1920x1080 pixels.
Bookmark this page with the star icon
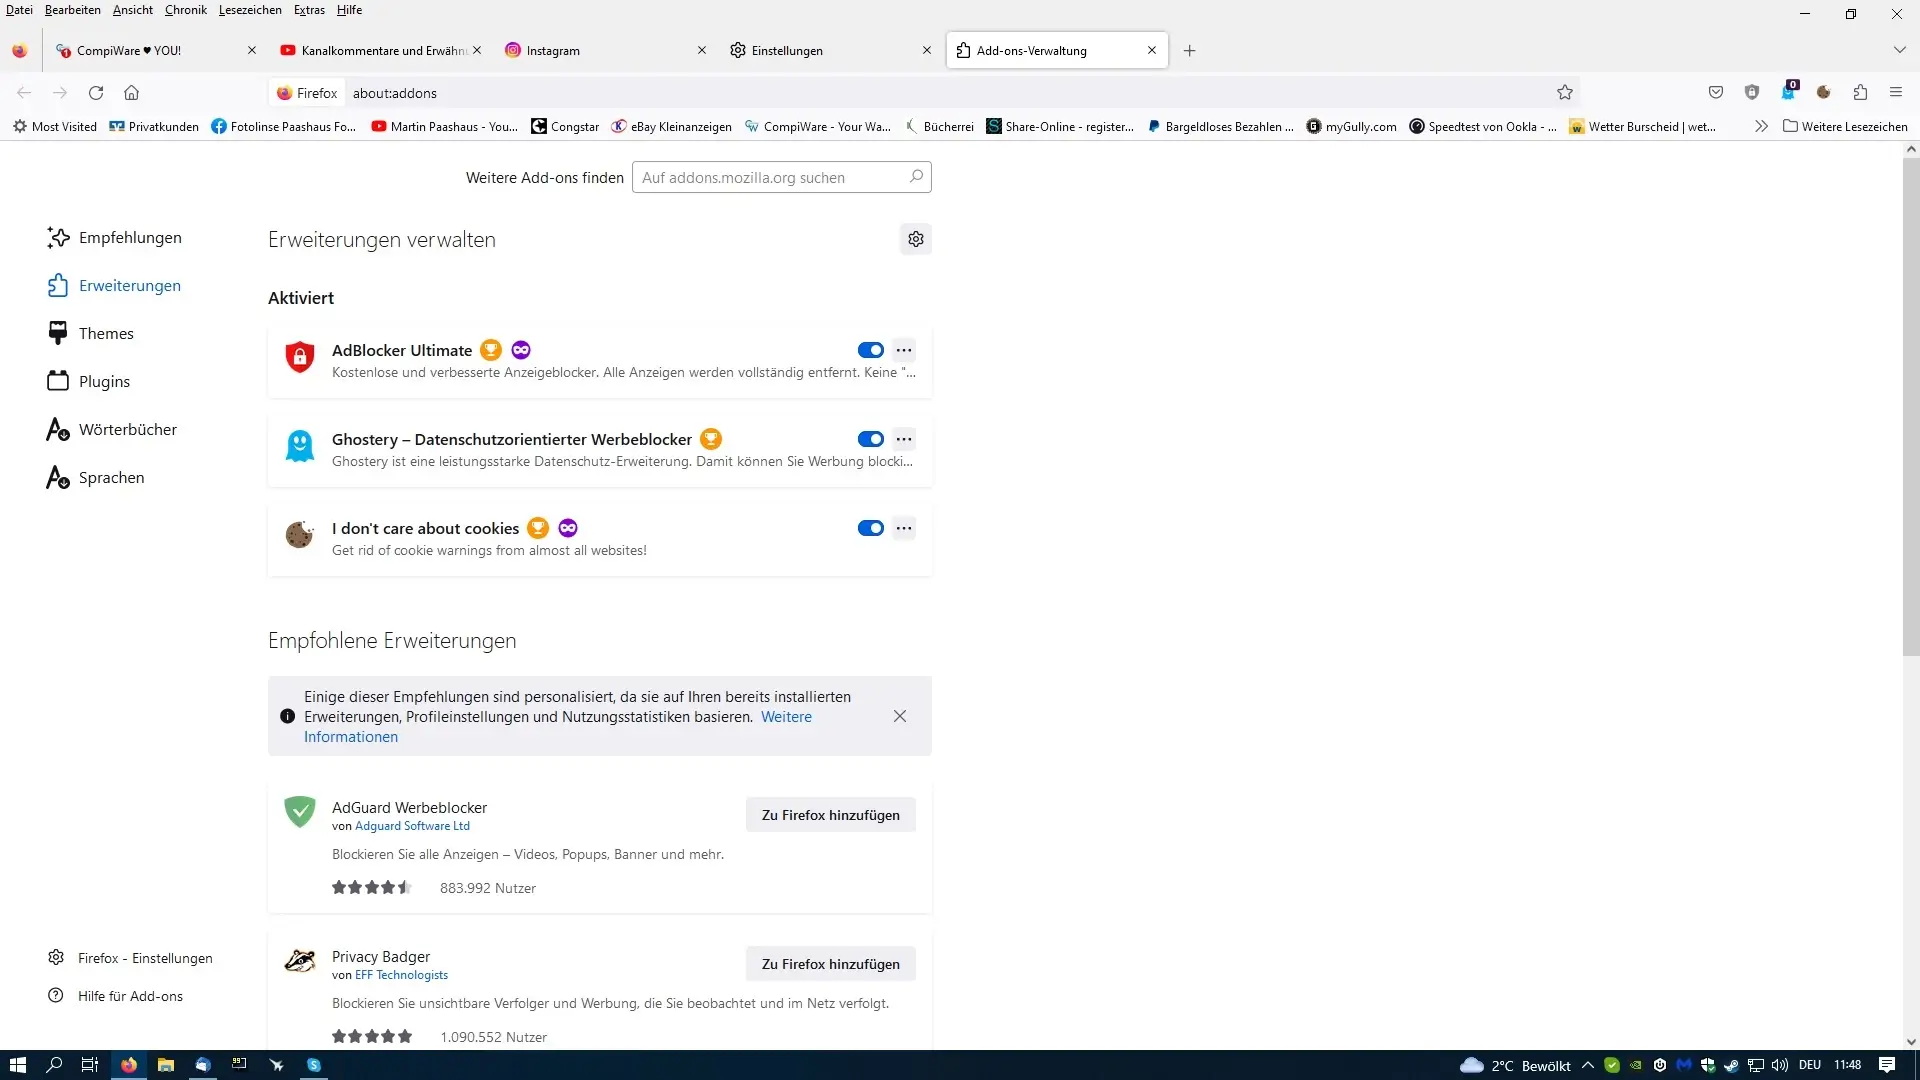pyautogui.click(x=1565, y=92)
